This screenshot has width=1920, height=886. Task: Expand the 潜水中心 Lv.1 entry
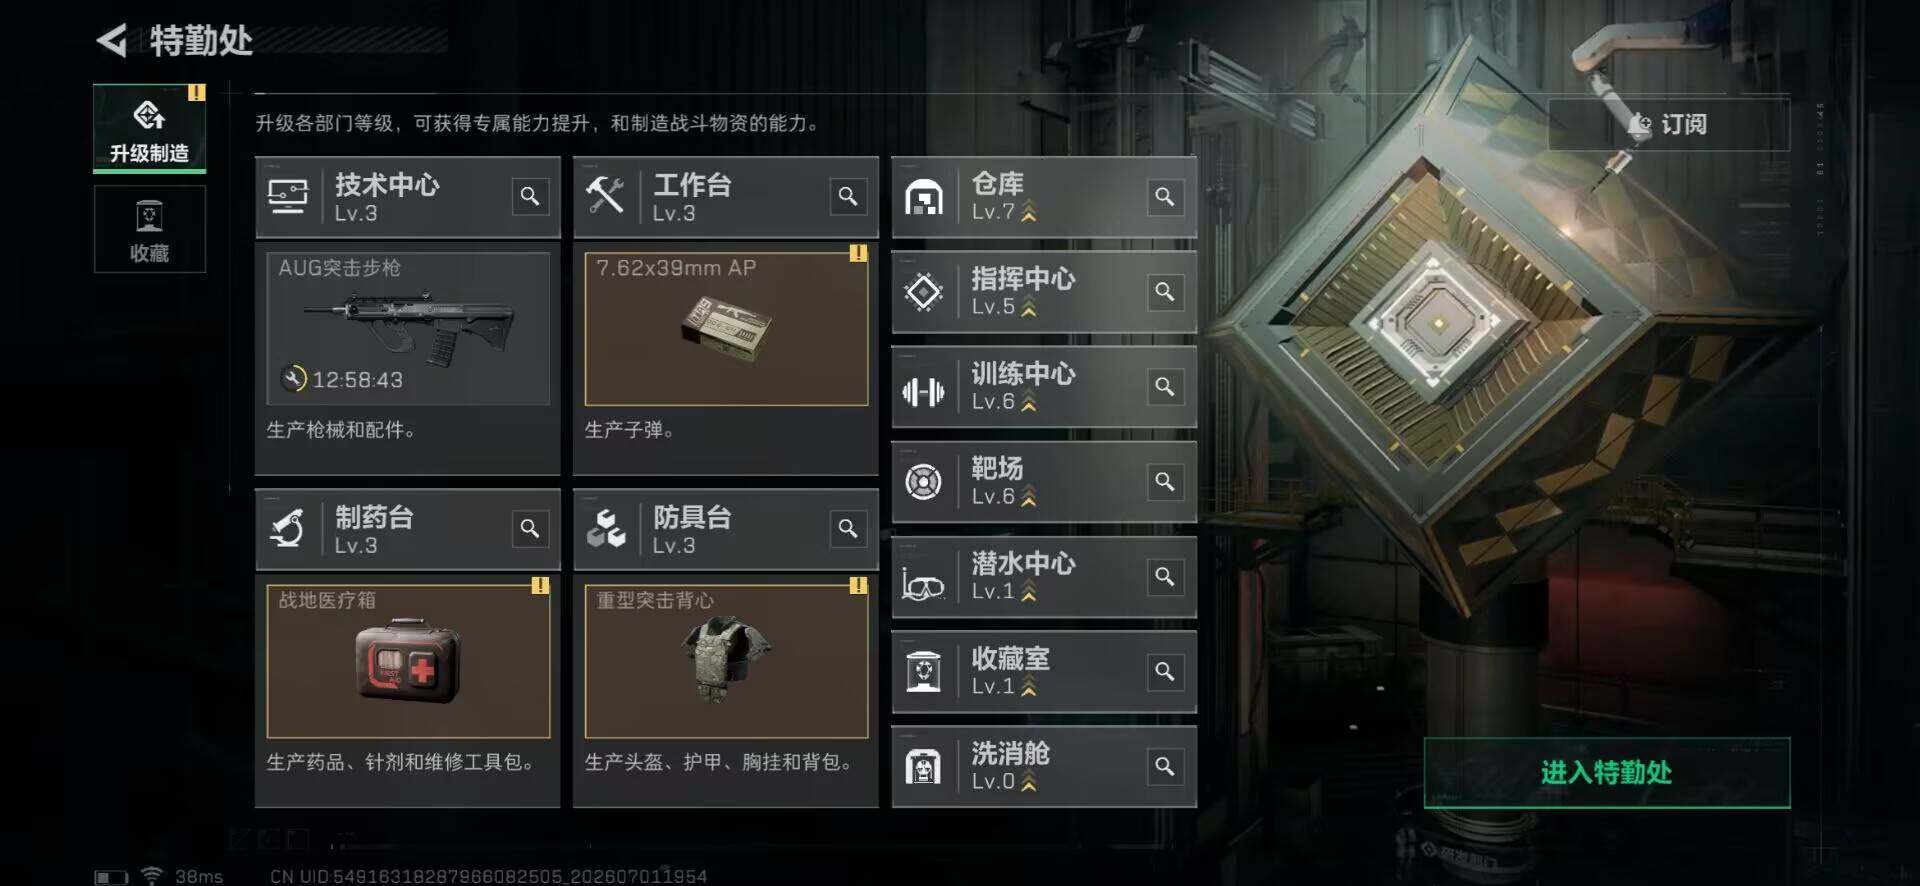[1044, 577]
